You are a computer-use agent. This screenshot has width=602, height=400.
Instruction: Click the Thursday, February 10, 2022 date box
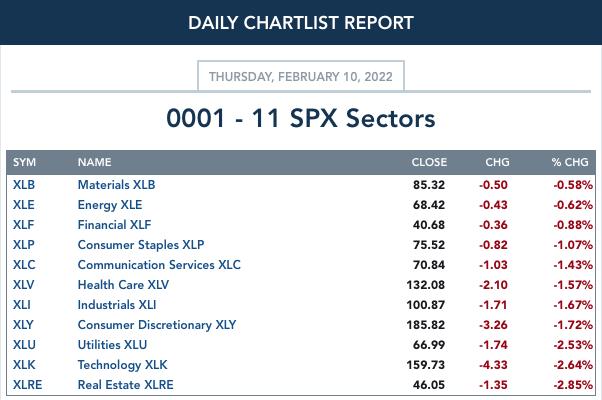tap(301, 76)
